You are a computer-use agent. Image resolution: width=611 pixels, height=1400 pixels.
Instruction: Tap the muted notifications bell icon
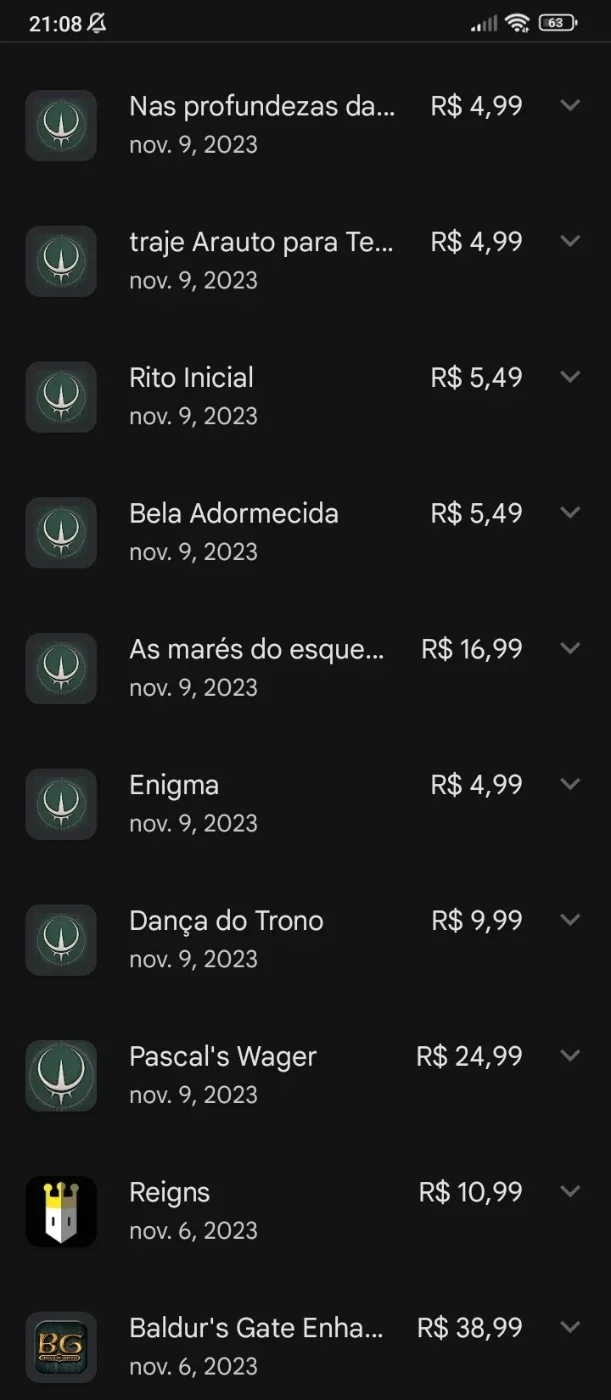pyautogui.click(x=97, y=23)
